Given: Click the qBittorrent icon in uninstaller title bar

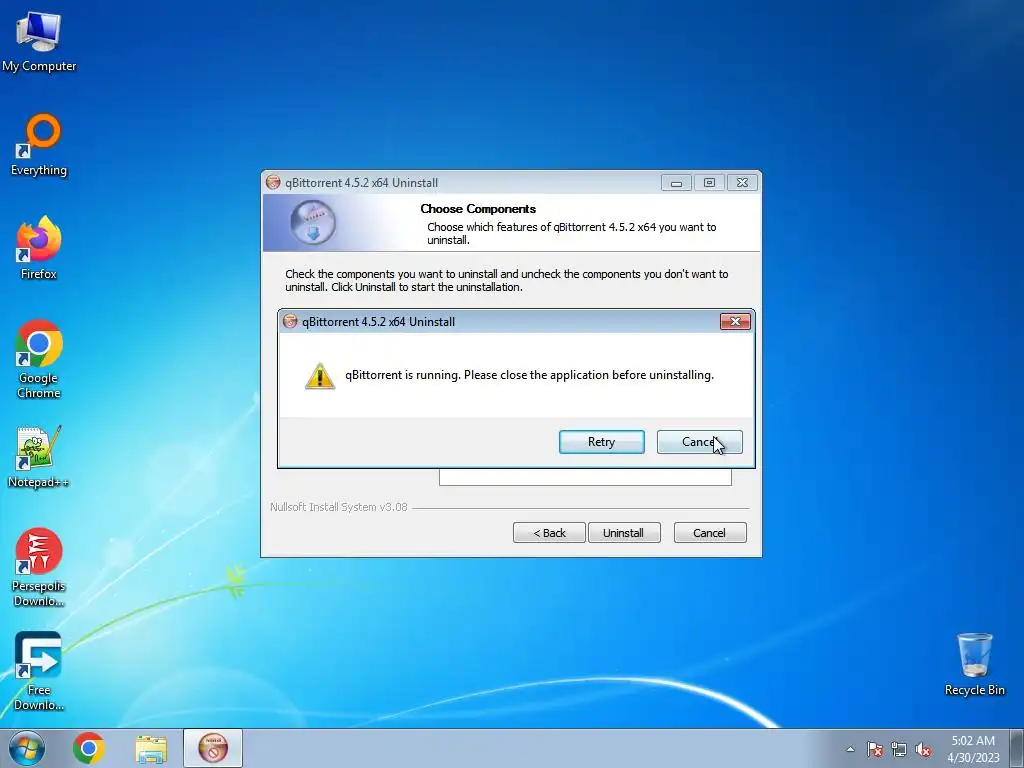Looking at the screenshot, I should (x=273, y=183).
